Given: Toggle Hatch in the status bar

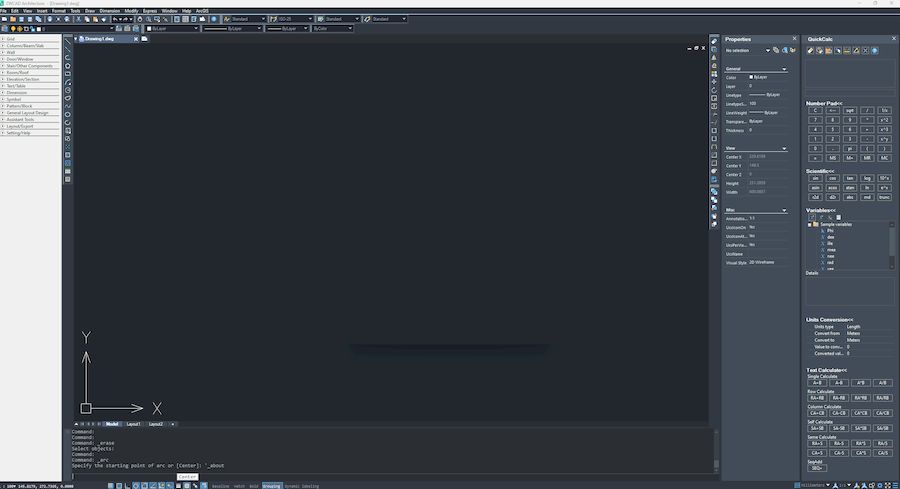Looking at the screenshot, I should coord(239,486).
